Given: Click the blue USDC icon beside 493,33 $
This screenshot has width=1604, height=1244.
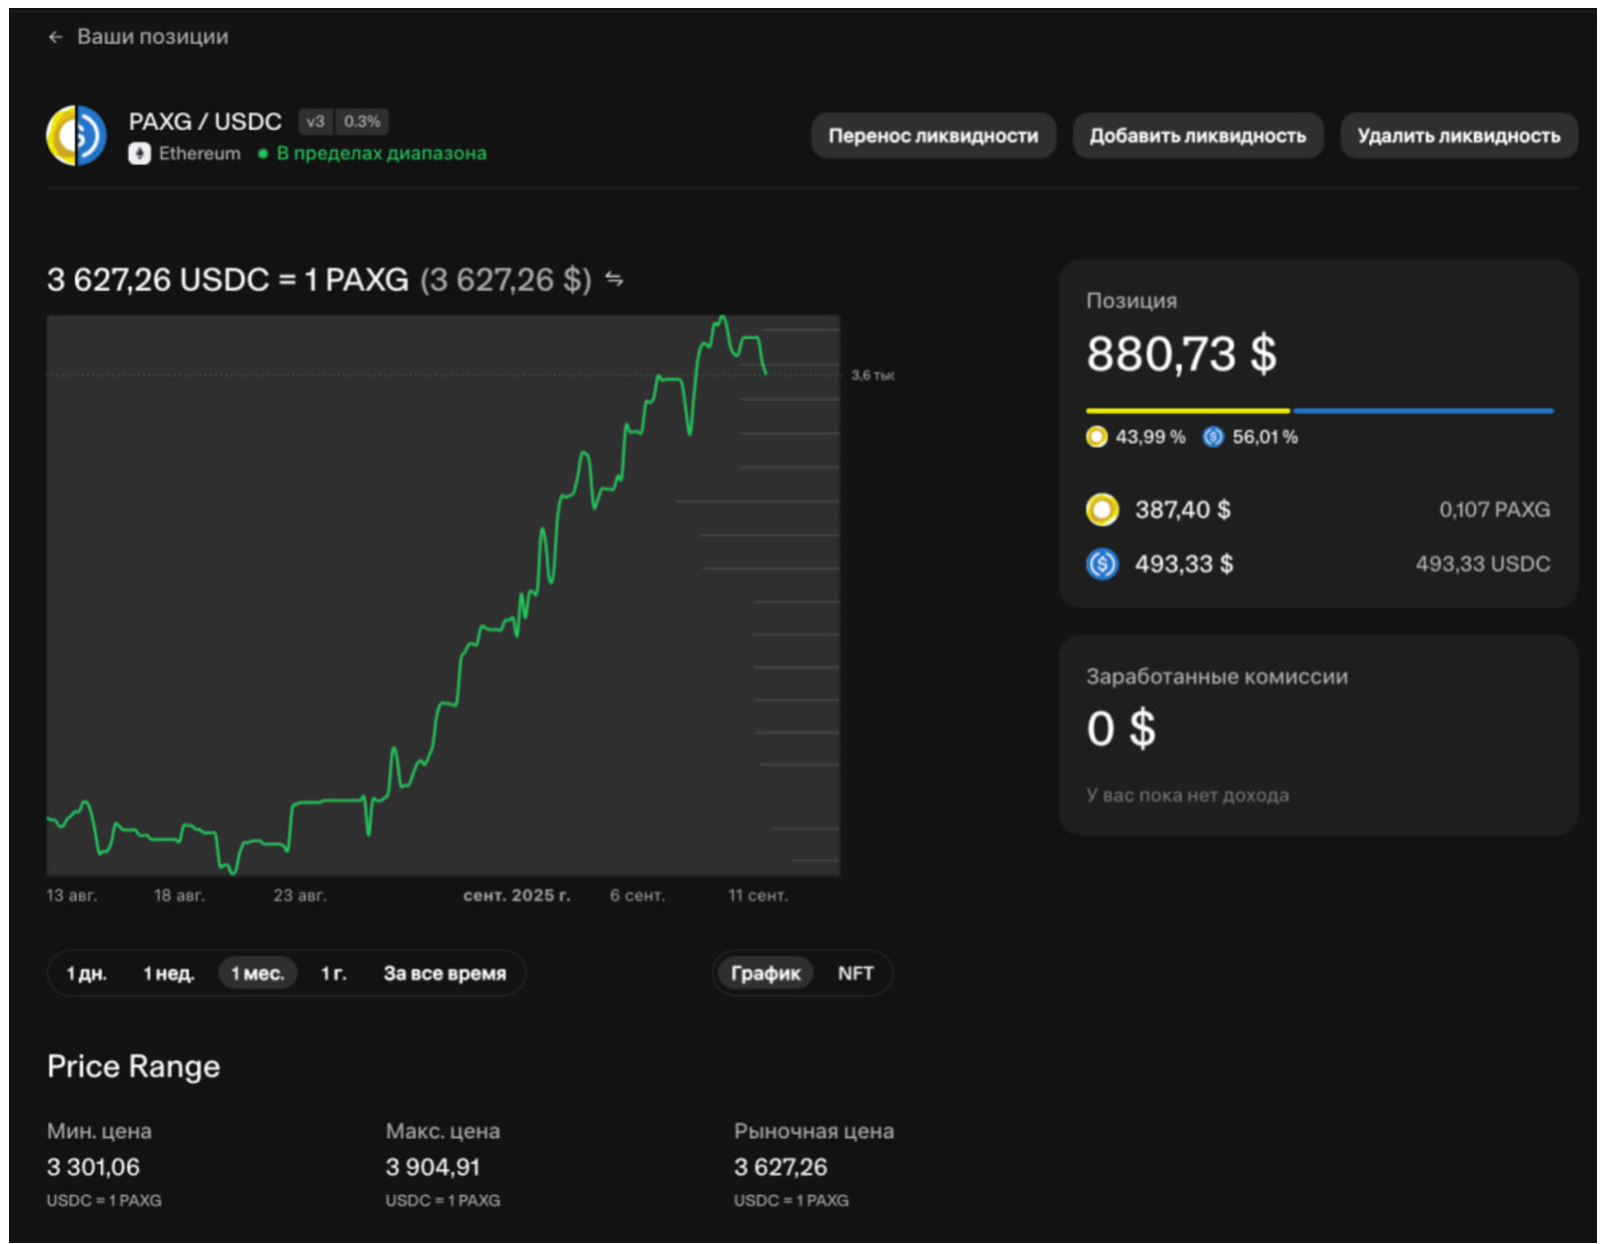Looking at the screenshot, I should click(1102, 564).
